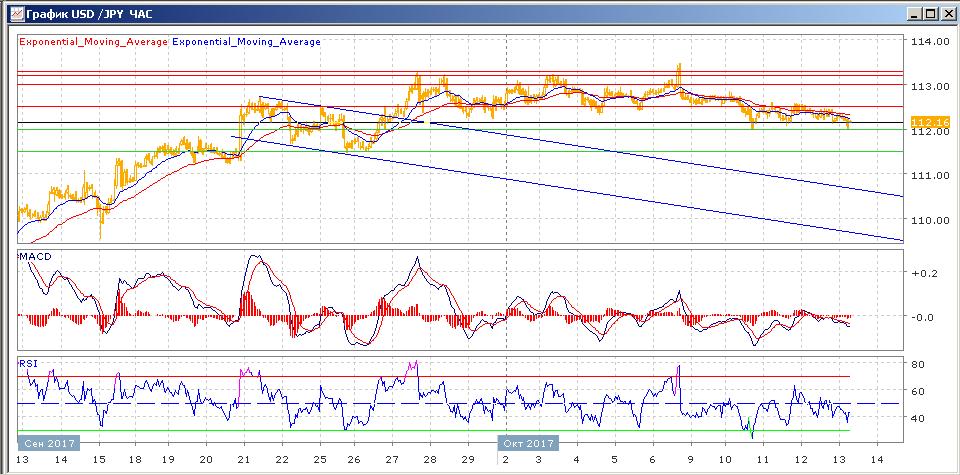
Task: Click the RSI axis value 60
Action: tap(917, 391)
